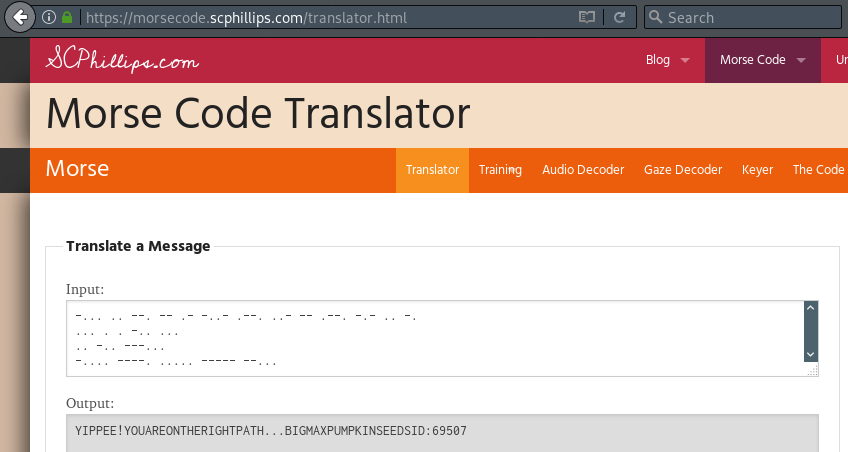Click the browser back arrow button
The height and width of the screenshot is (452, 848).
[20, 17]
